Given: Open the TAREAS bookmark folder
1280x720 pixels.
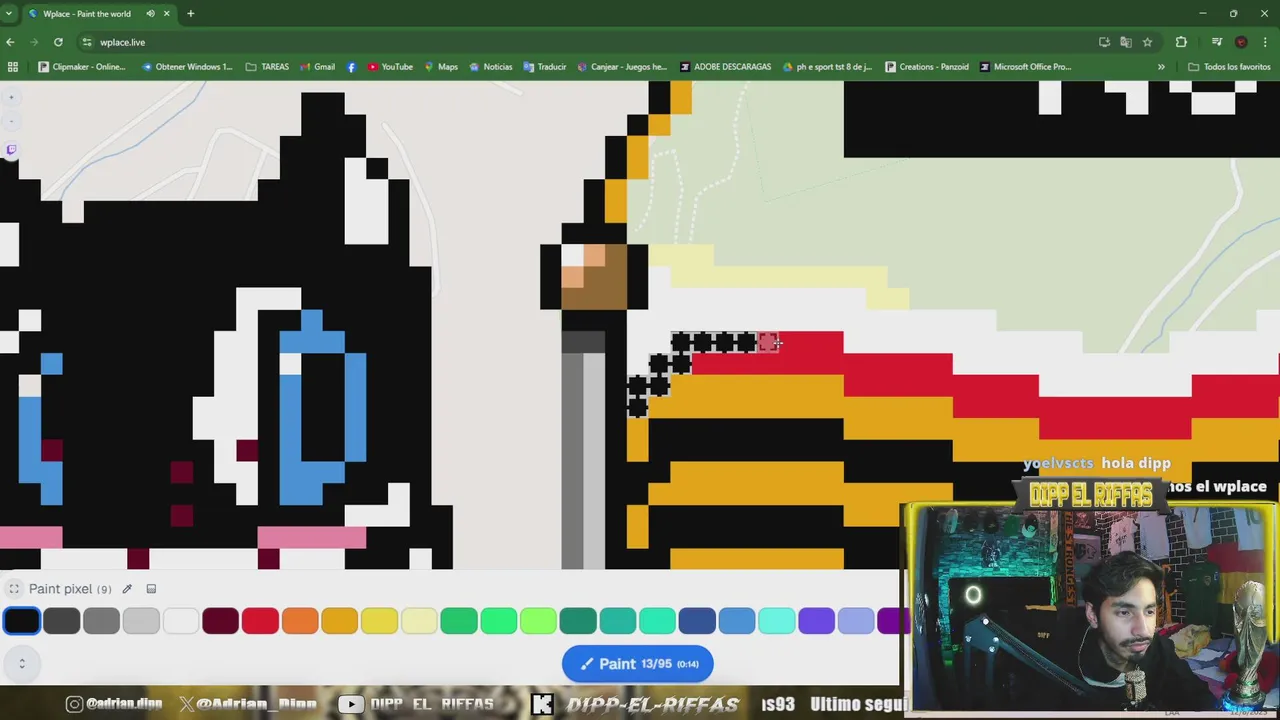Looking at the screenshot, I should (x=267, y=67).
